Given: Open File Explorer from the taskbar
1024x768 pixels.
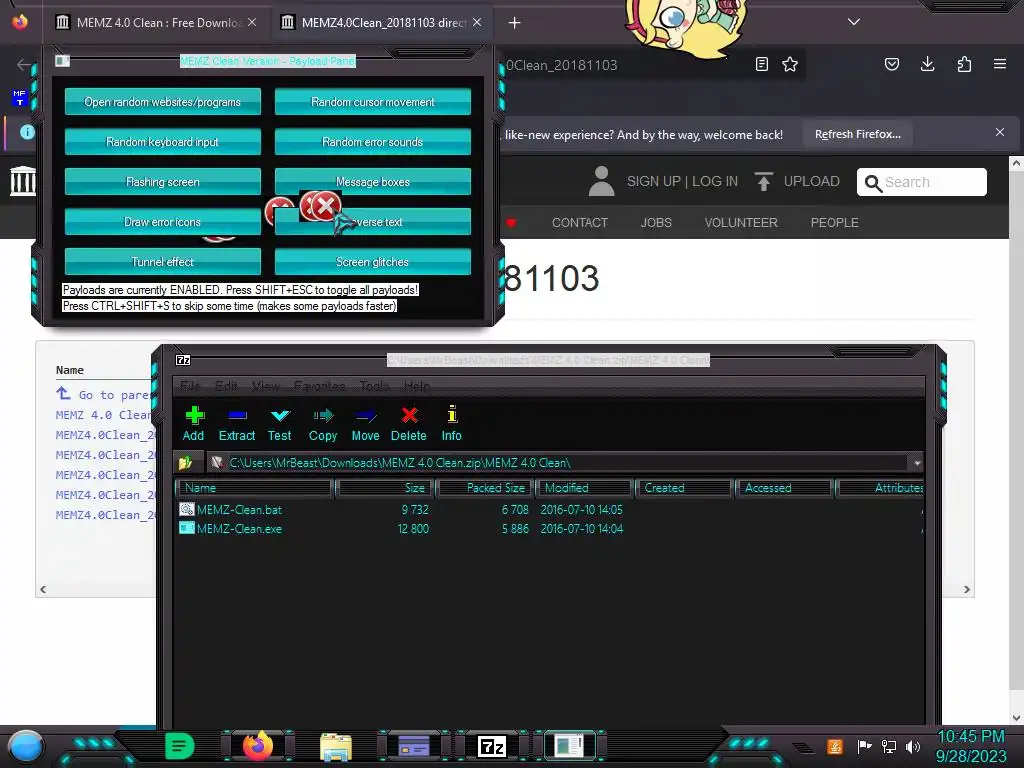Looking at the screenshot, I should pos(336,746).
